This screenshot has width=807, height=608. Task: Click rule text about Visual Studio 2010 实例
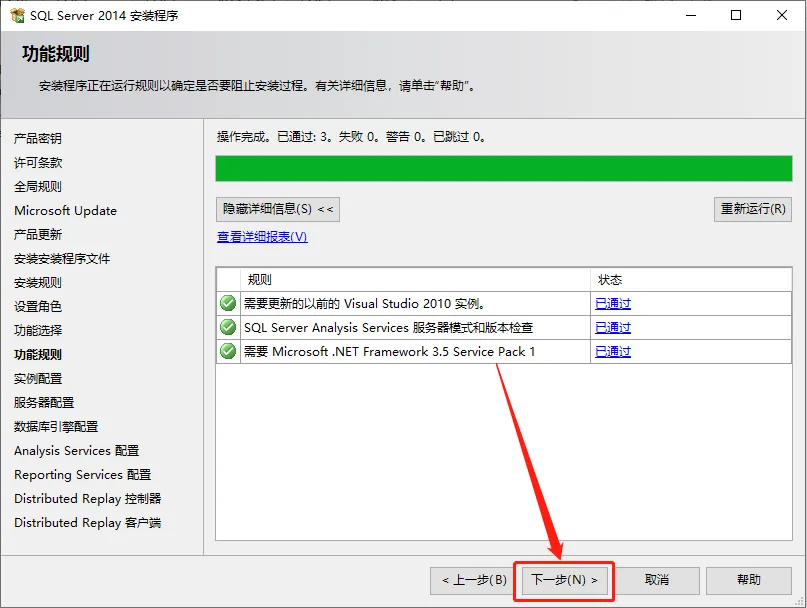[364, 303]
